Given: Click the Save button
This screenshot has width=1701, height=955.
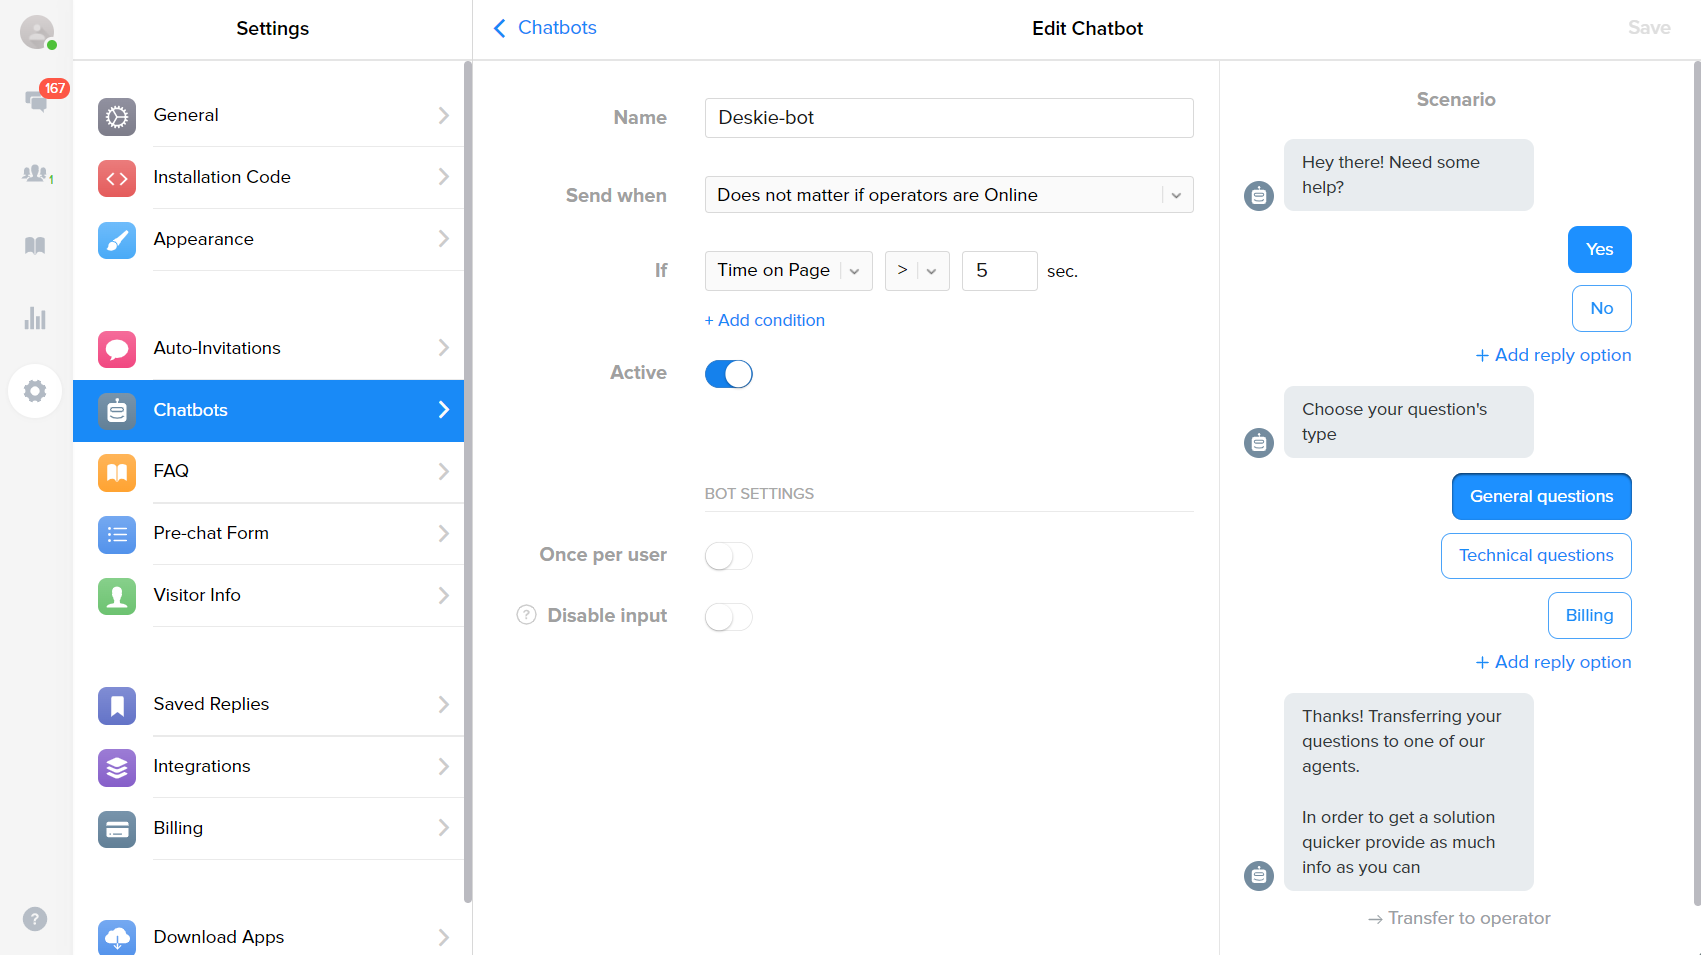Looking at the screenshot, I should click(x=1649, y=28).
